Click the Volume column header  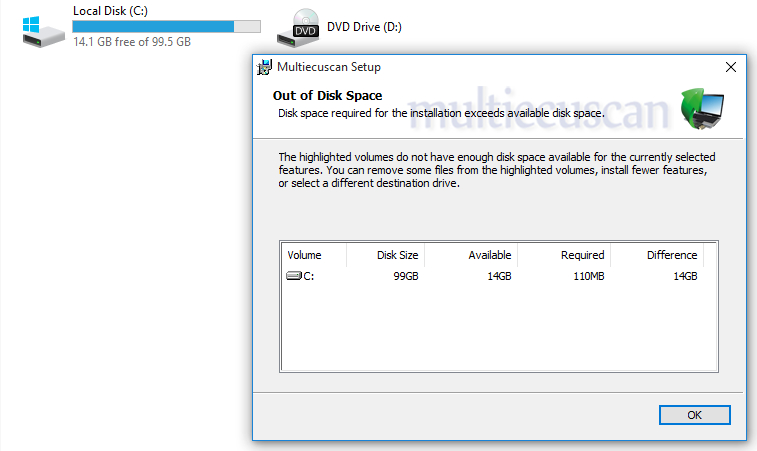pyautogui.click(x=314, y=255)
